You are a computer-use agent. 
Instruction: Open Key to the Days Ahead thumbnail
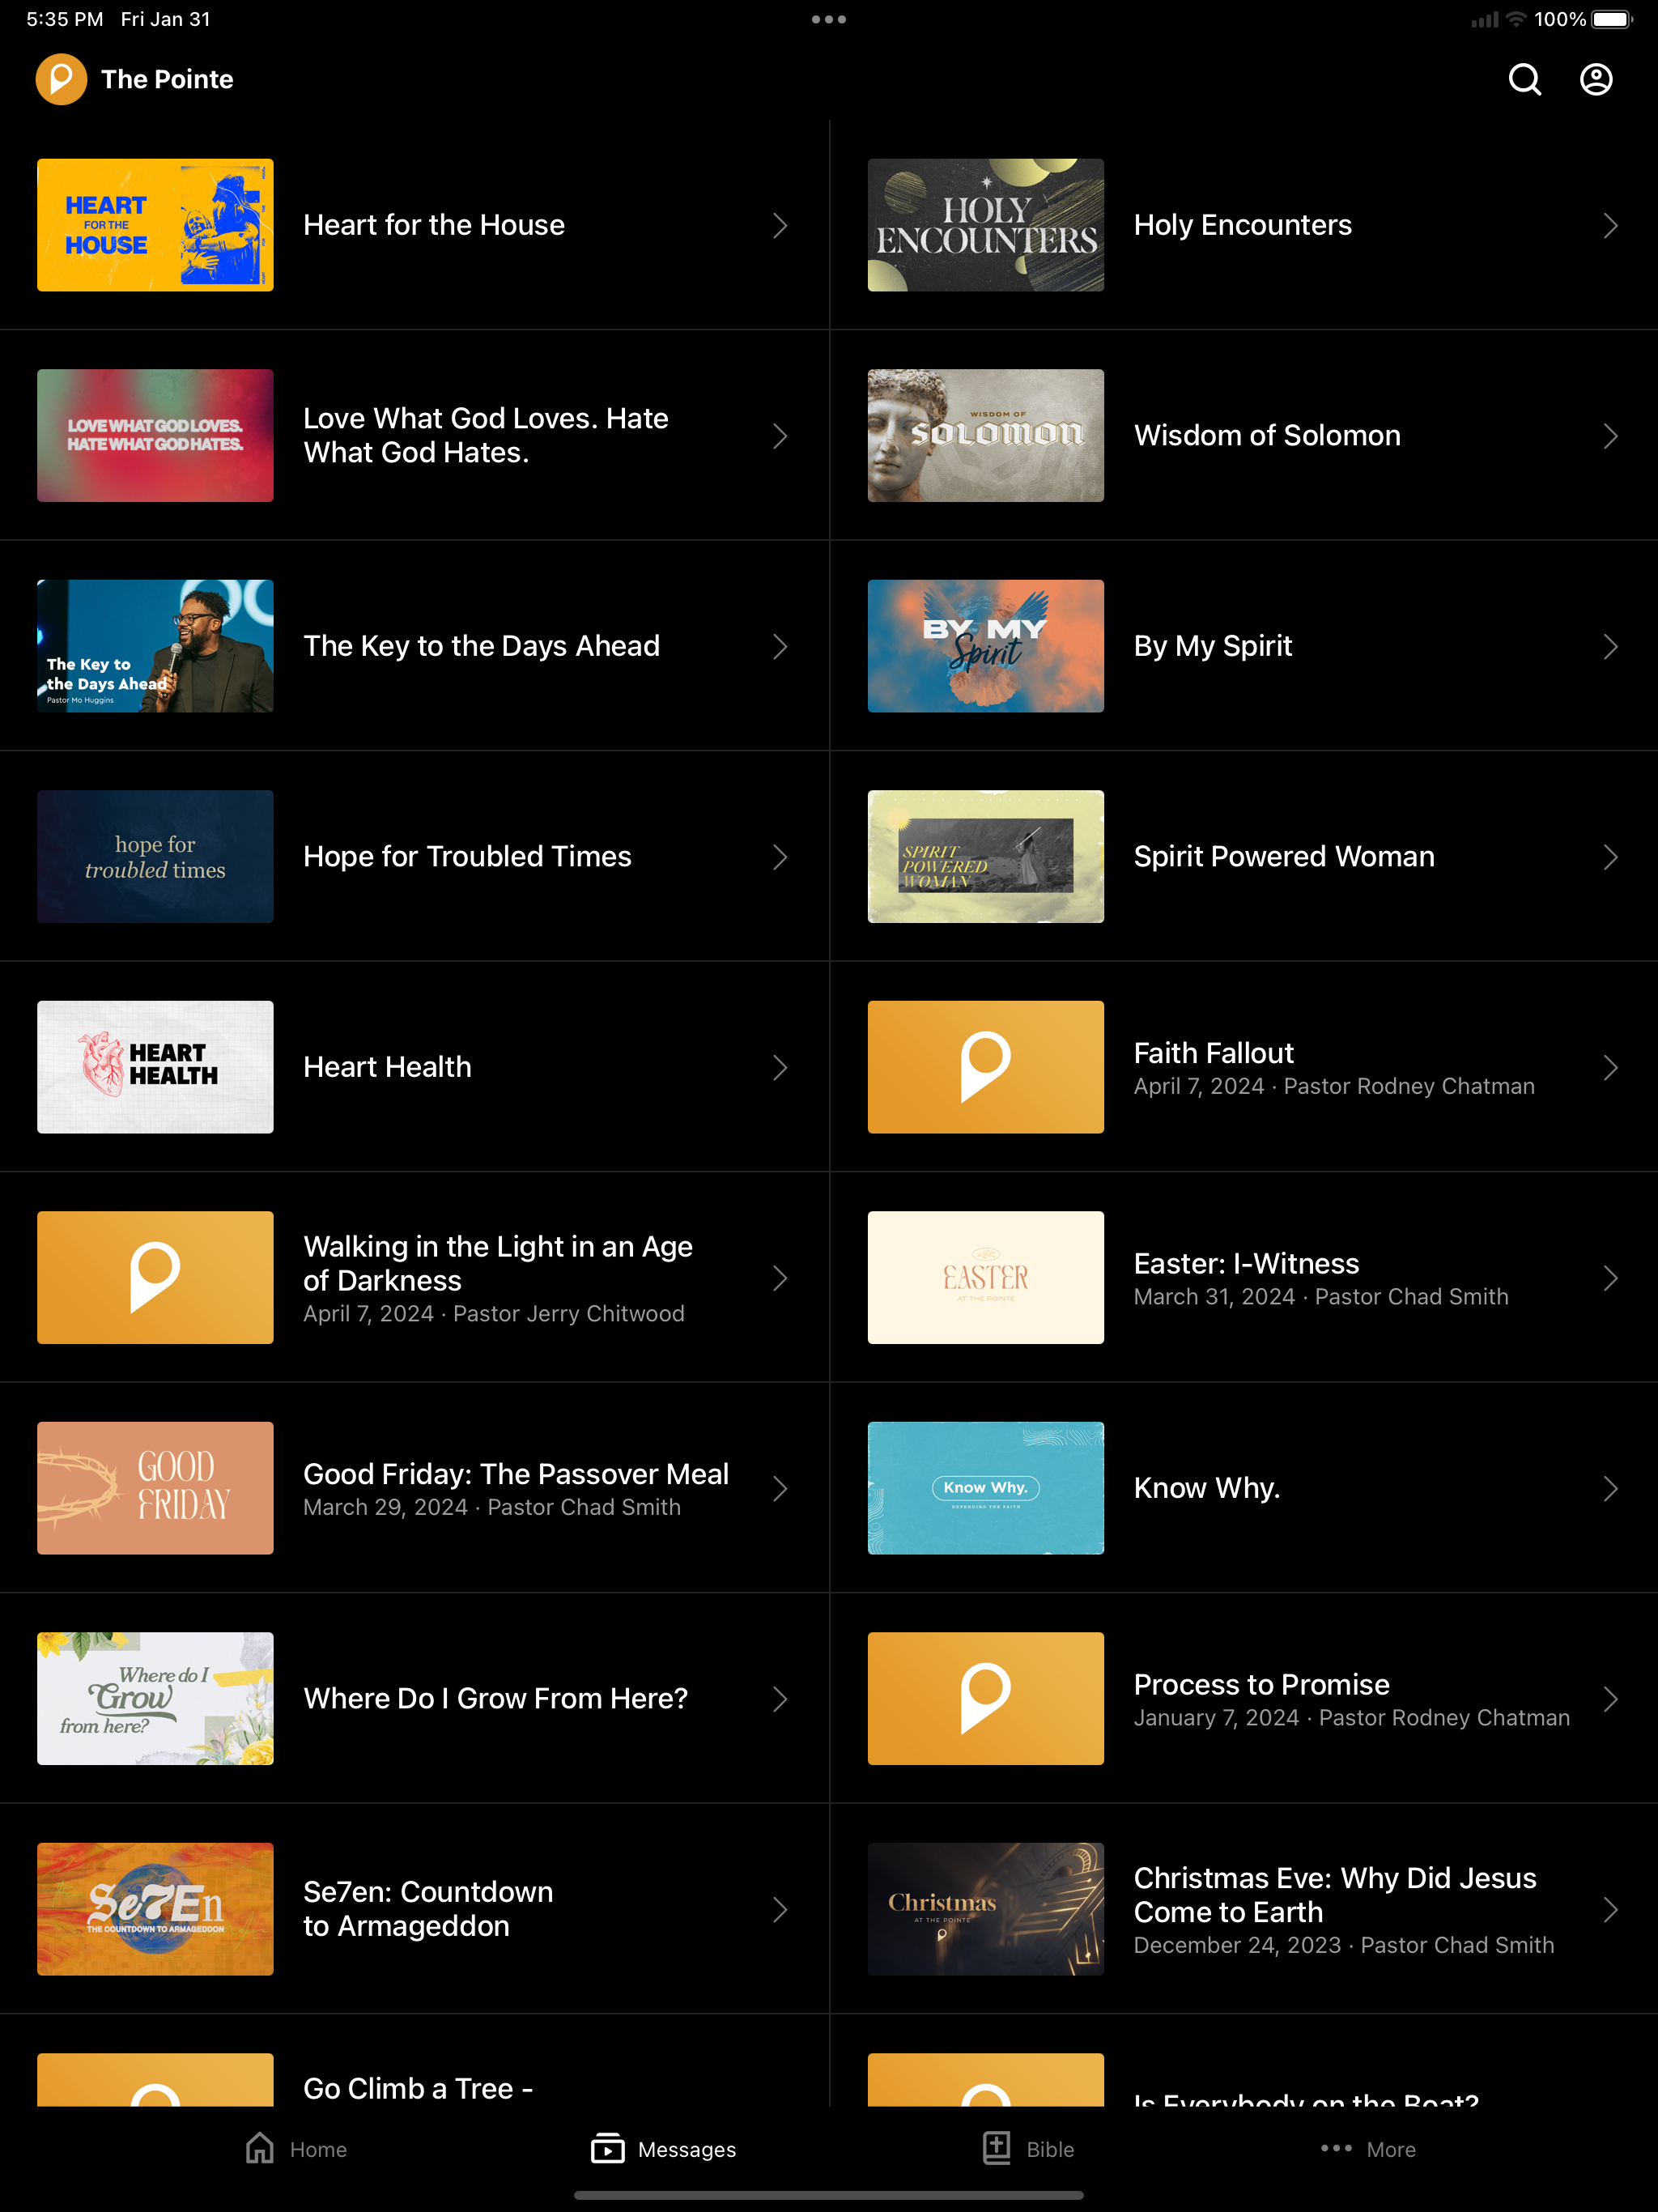(155, 646)
